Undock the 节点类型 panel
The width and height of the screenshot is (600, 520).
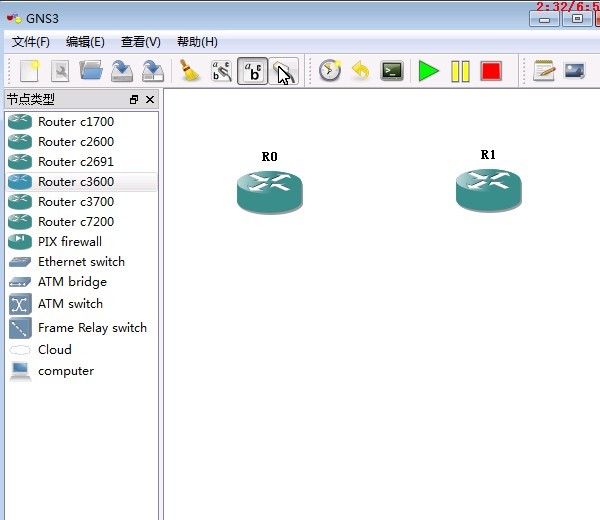point(134,100)
